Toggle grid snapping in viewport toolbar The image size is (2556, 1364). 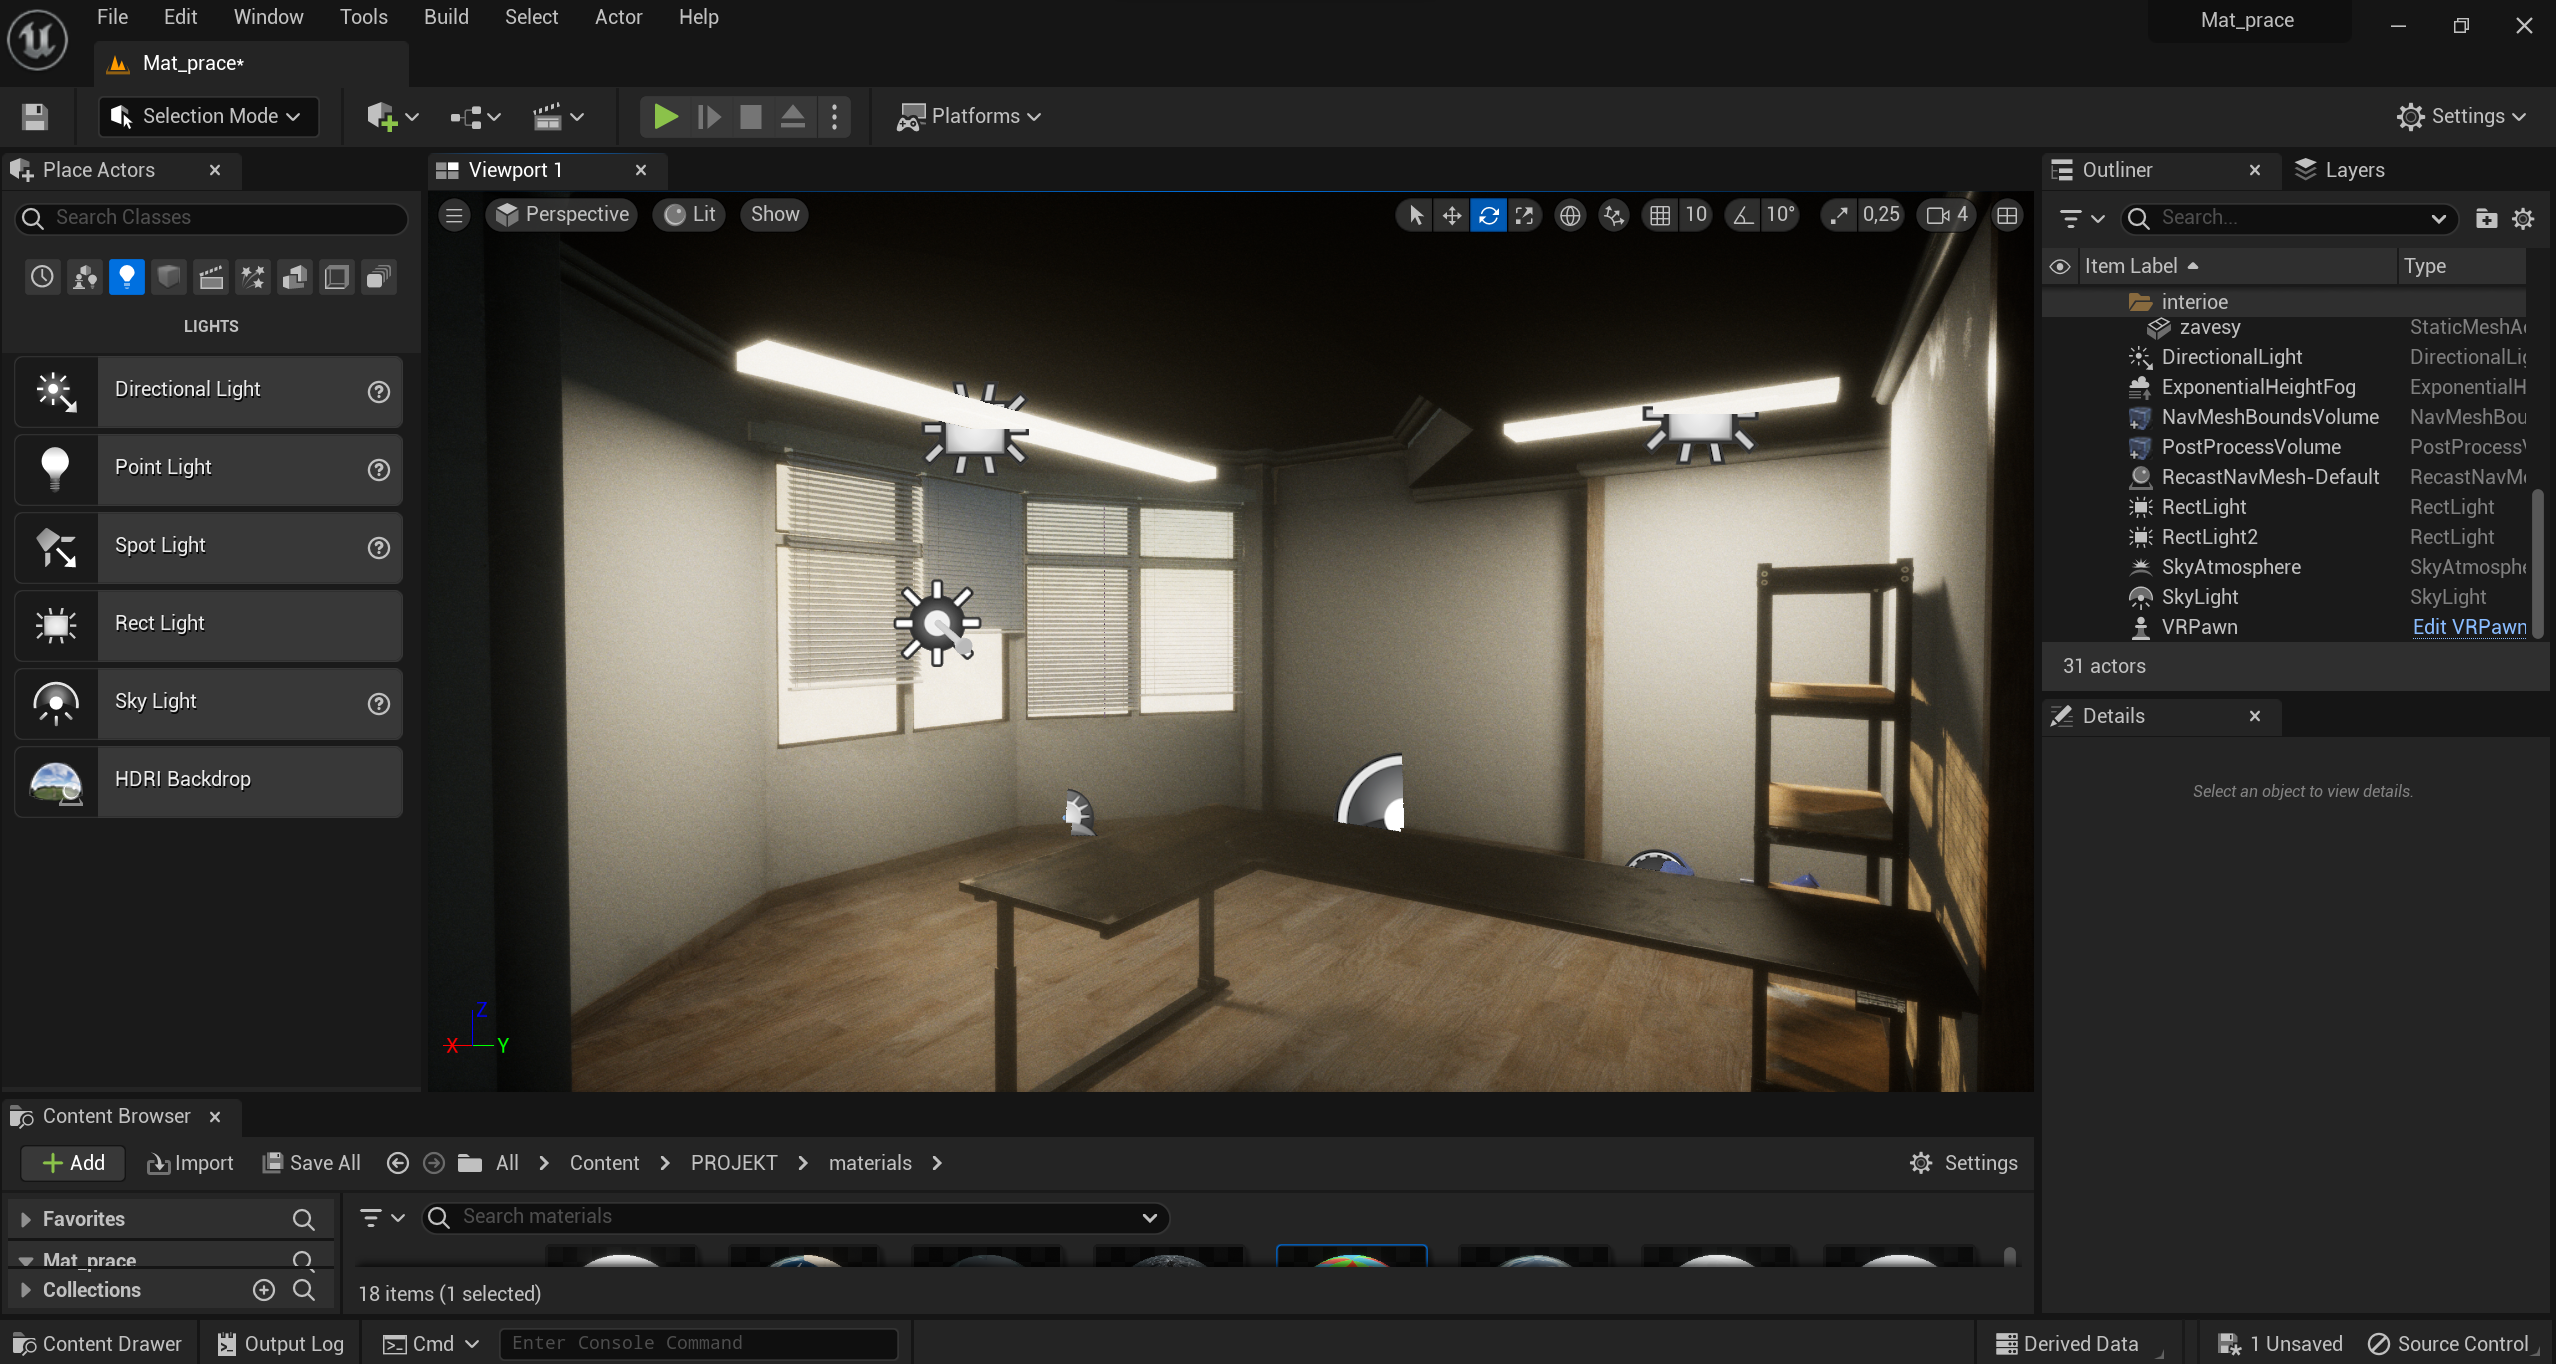pos(1660,215)
